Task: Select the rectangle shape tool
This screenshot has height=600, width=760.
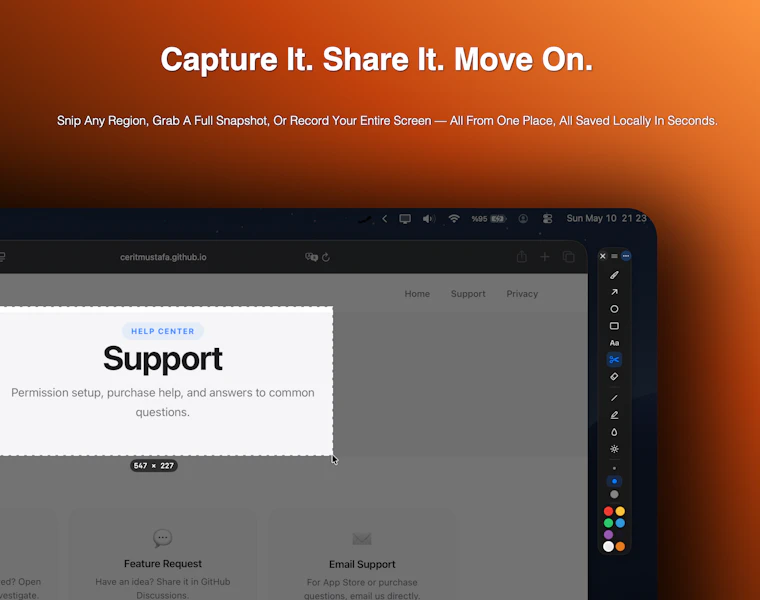Action: click(614, 326)
